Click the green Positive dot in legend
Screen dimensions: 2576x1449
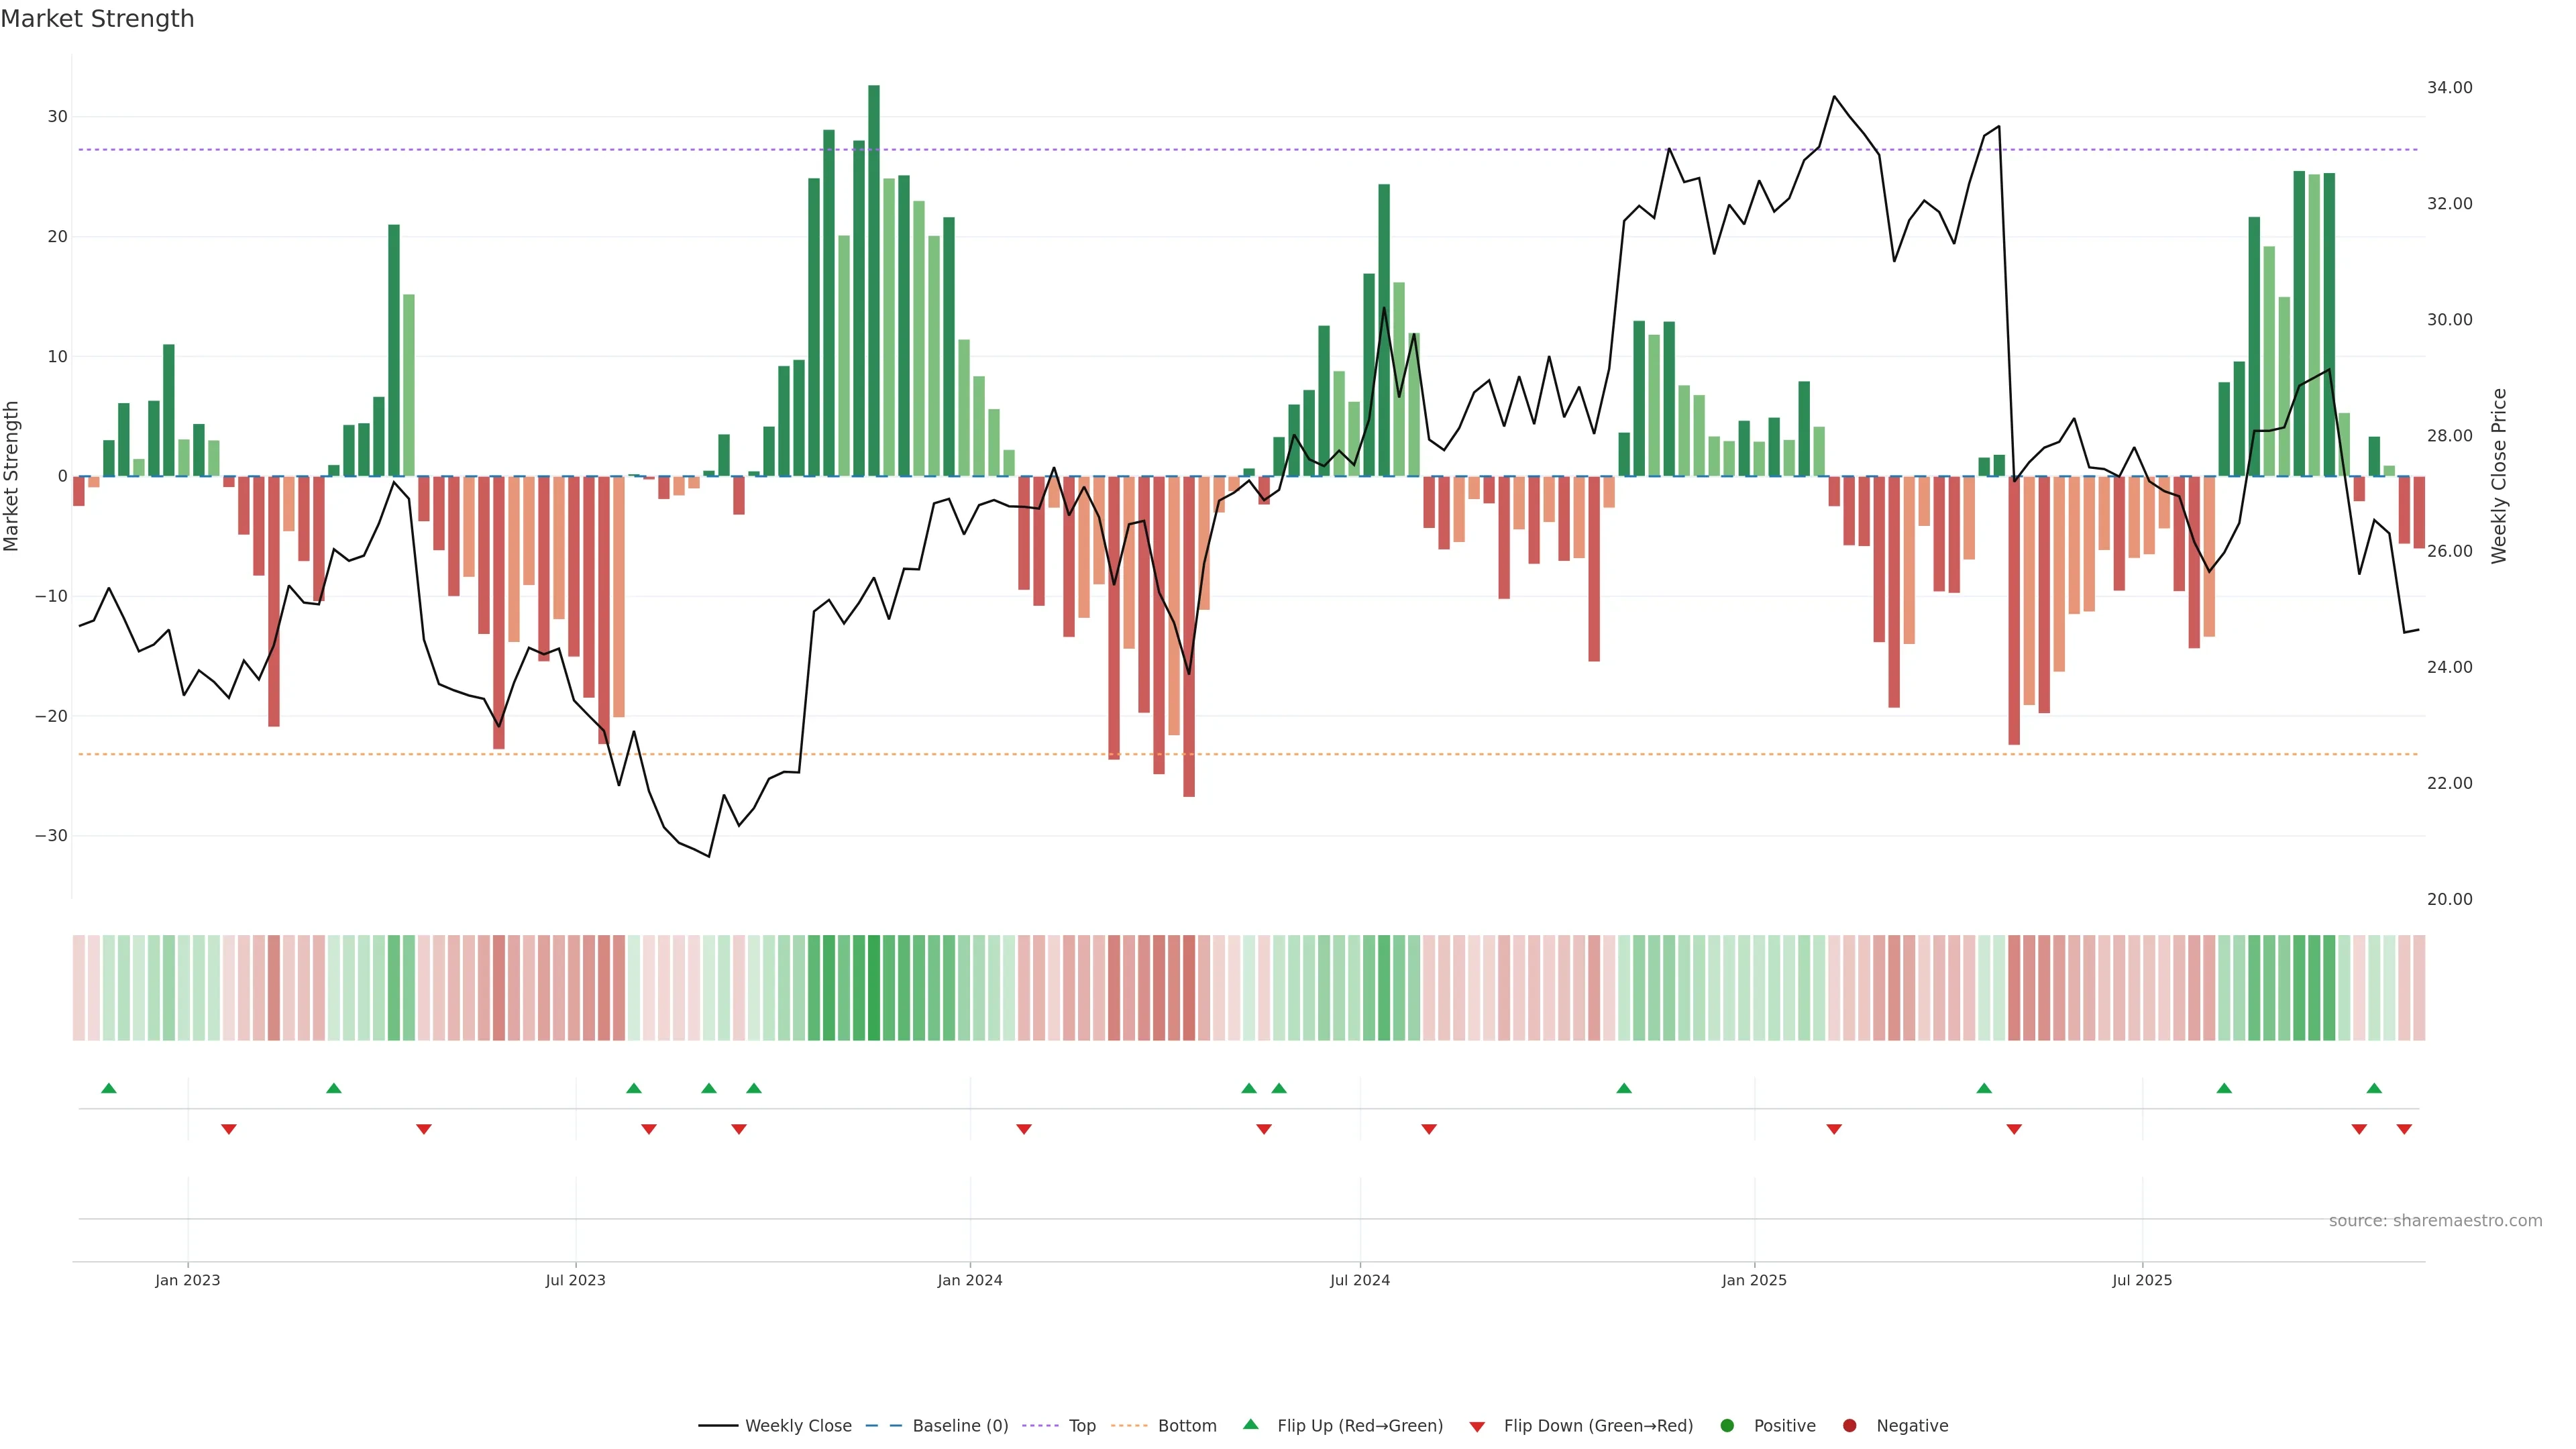point(1727,1426)
